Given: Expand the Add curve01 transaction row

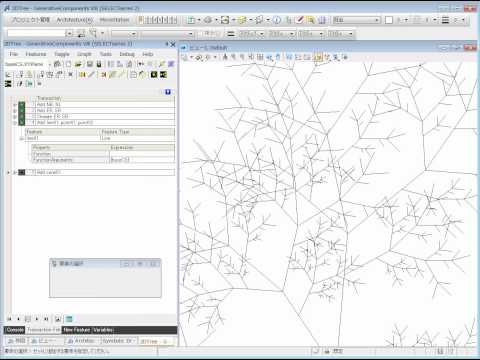Looking at the screenshot, I should tap(15, 172).
